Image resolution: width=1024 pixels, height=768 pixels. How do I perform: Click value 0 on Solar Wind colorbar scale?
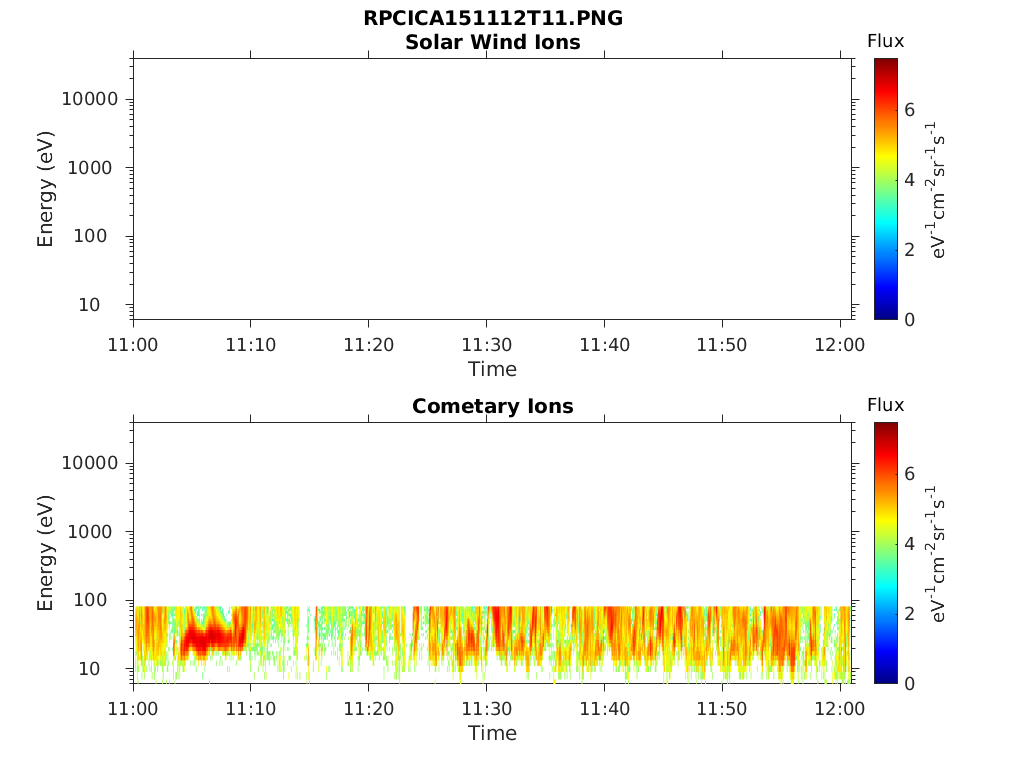point(910,320)
